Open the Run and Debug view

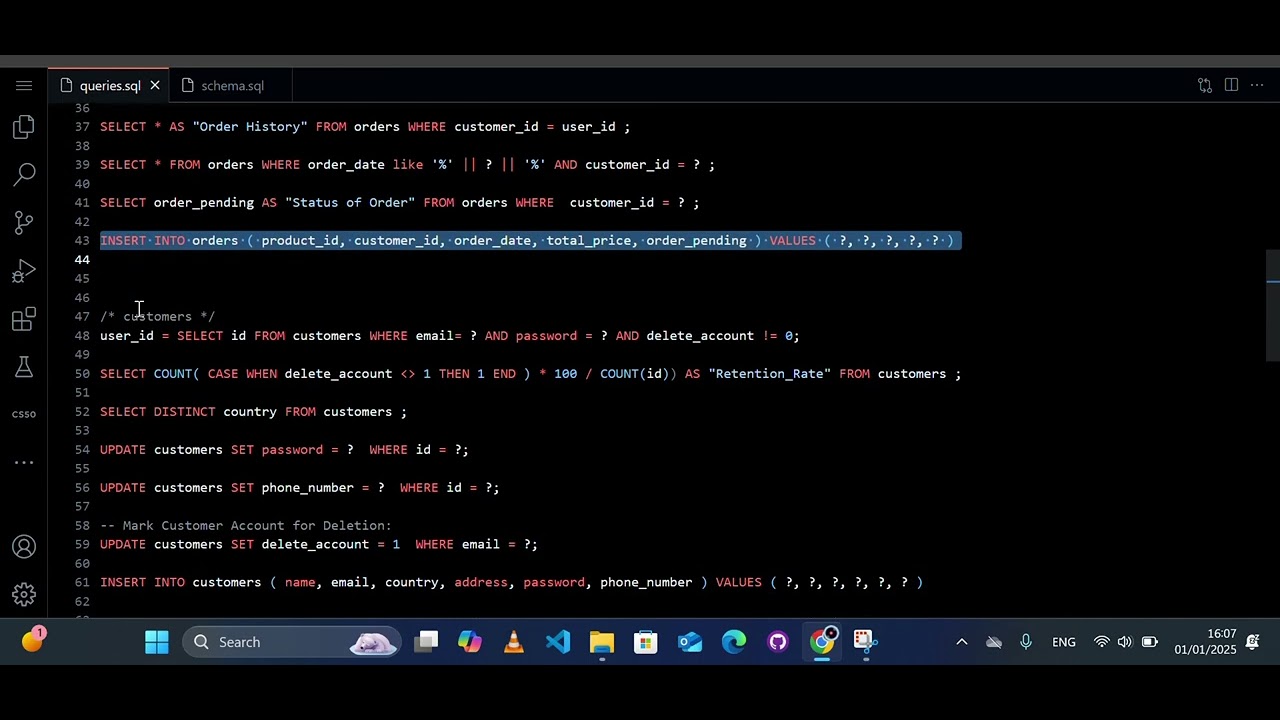point(24,271)
